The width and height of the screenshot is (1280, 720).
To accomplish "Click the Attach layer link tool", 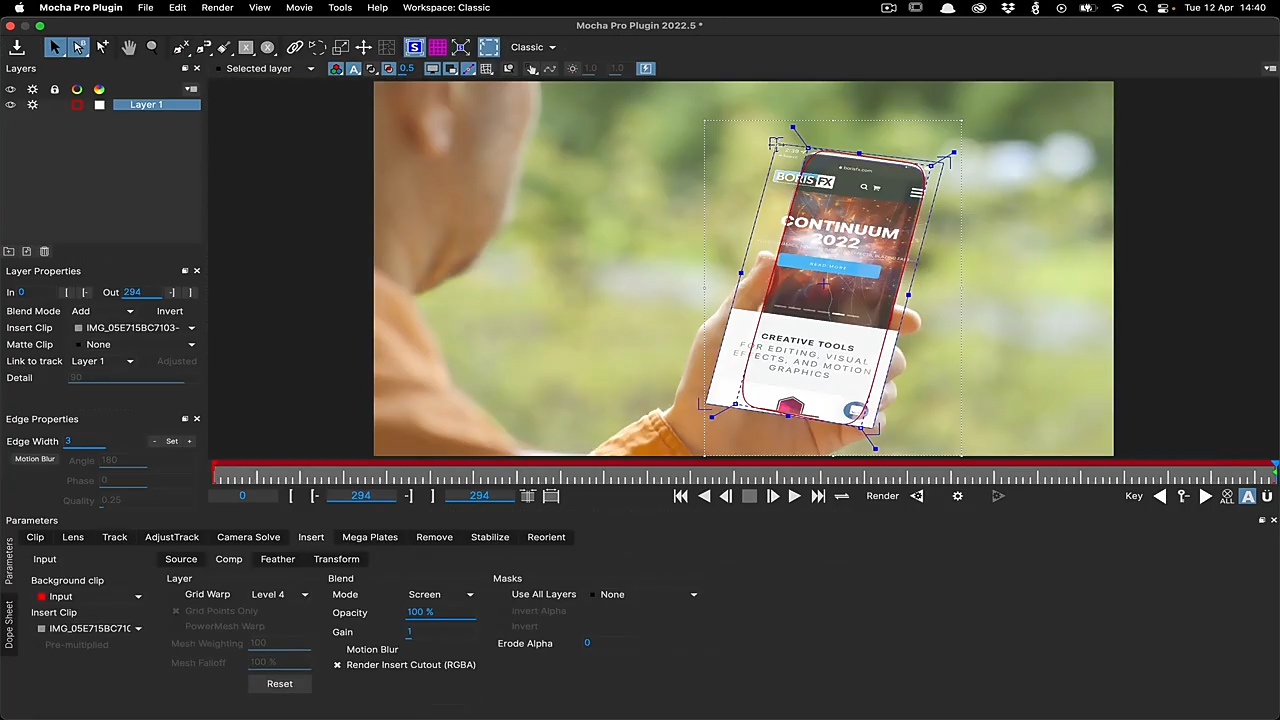I will point(294,47).
